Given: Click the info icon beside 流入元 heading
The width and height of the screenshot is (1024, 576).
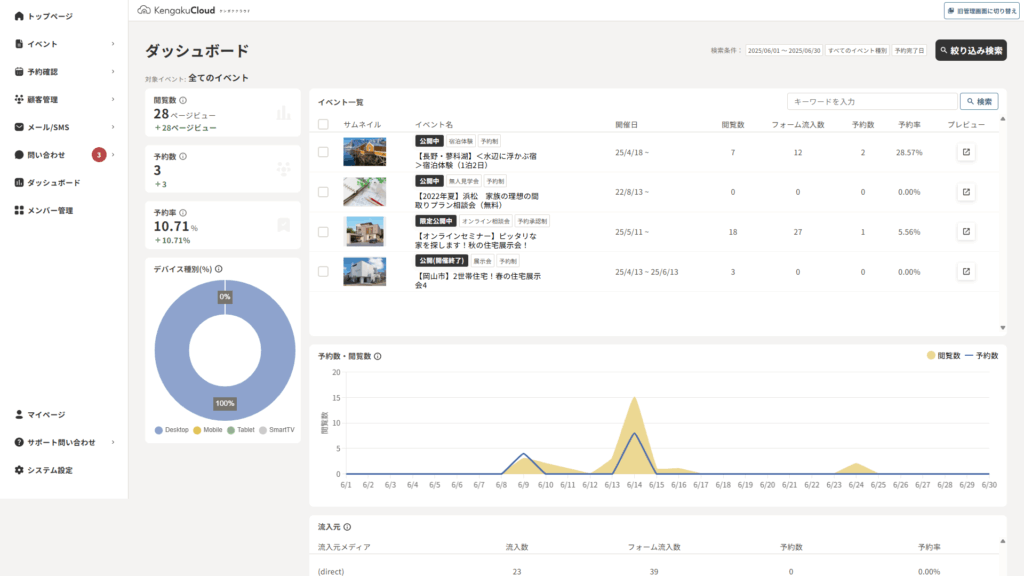Looking at the screenshot, I should (x=347, y=527).
